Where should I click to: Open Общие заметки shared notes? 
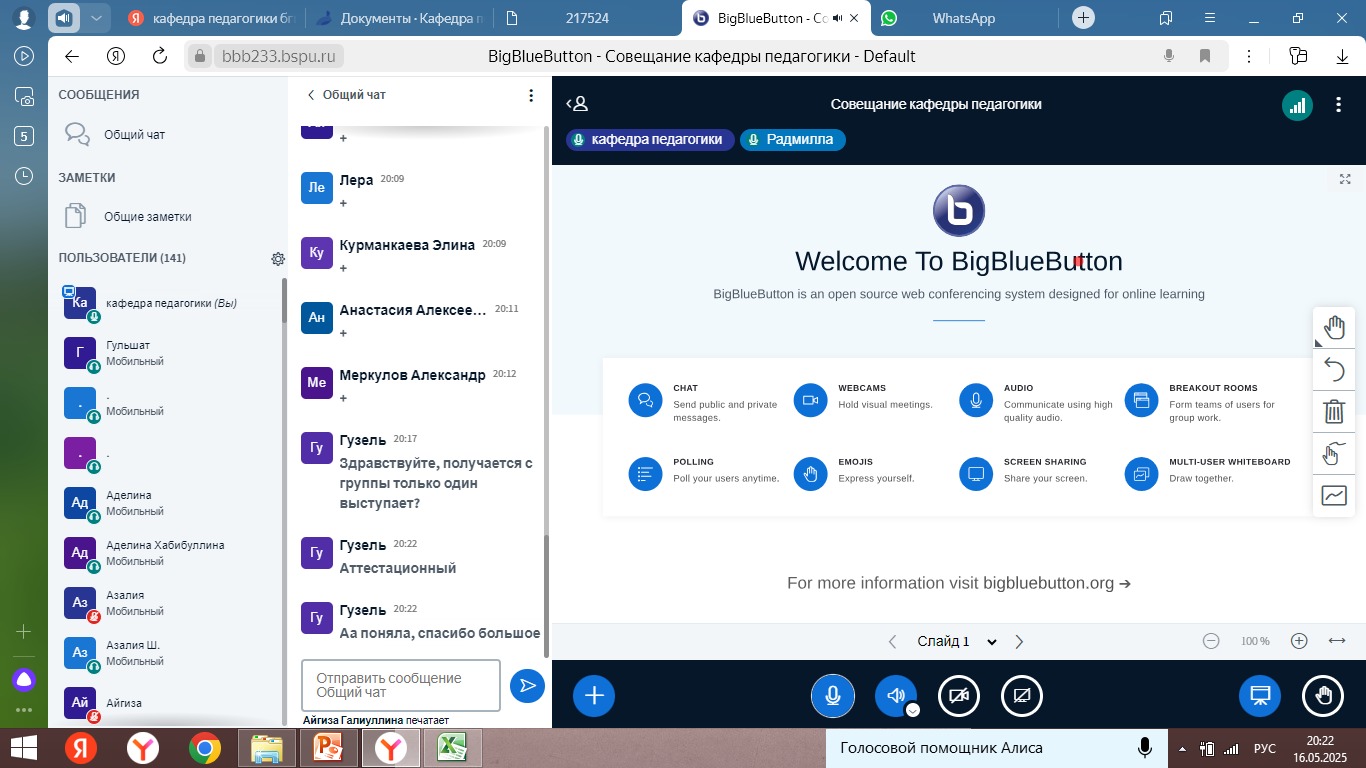tap(147, 217)
